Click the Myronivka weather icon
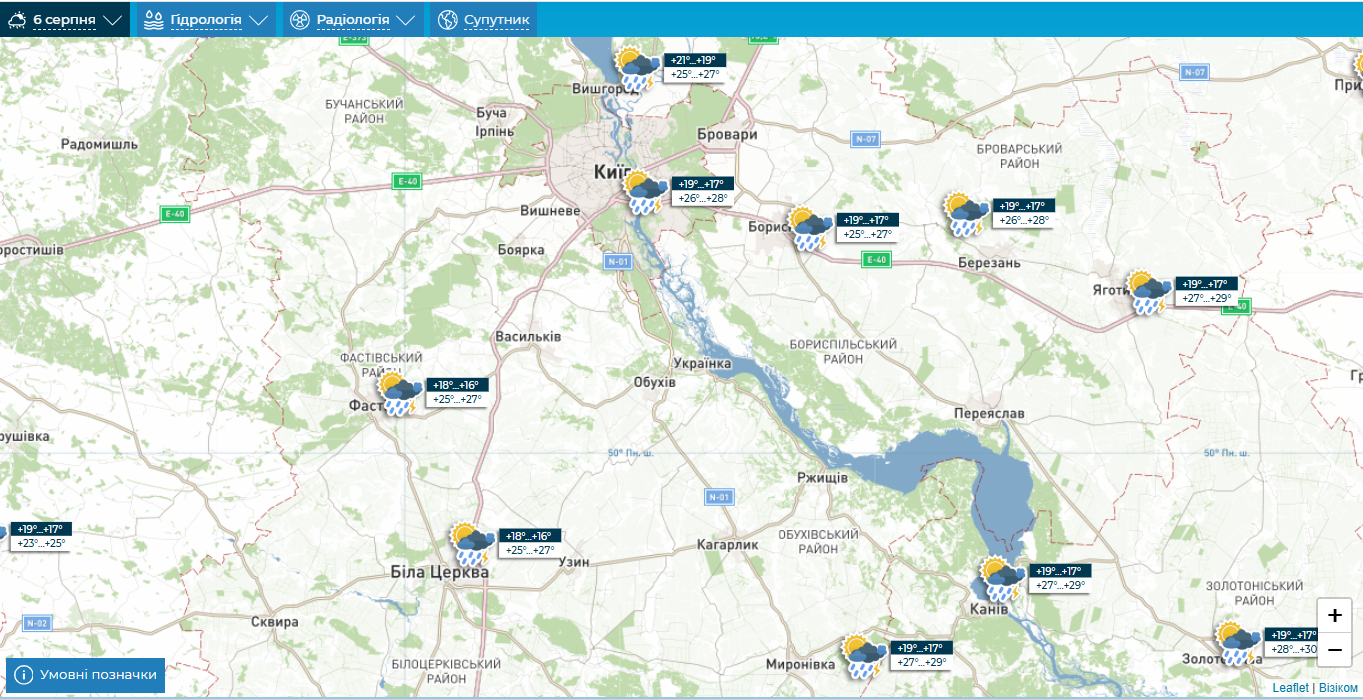This screenshot has width=1363, height=699. pos(863,656)
